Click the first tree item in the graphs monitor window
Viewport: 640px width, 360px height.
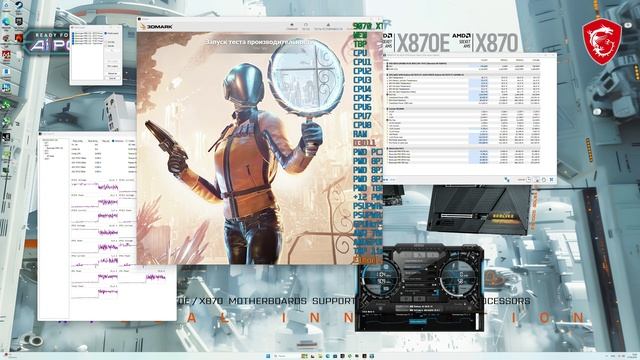point(50,140)
